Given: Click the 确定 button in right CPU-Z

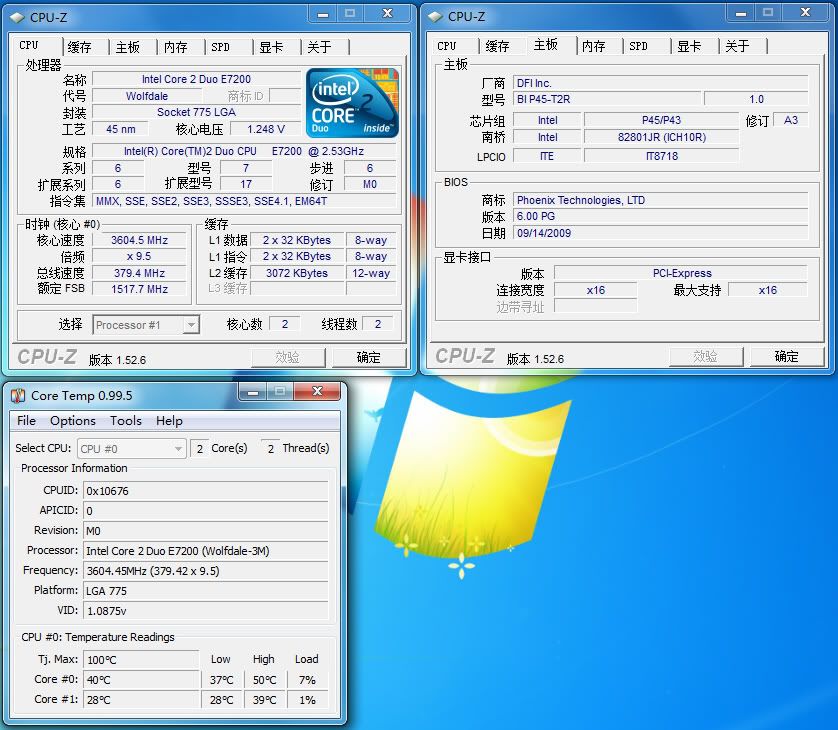Looking at the screenshot, I should pyautogui.click(x=787, y=356).
